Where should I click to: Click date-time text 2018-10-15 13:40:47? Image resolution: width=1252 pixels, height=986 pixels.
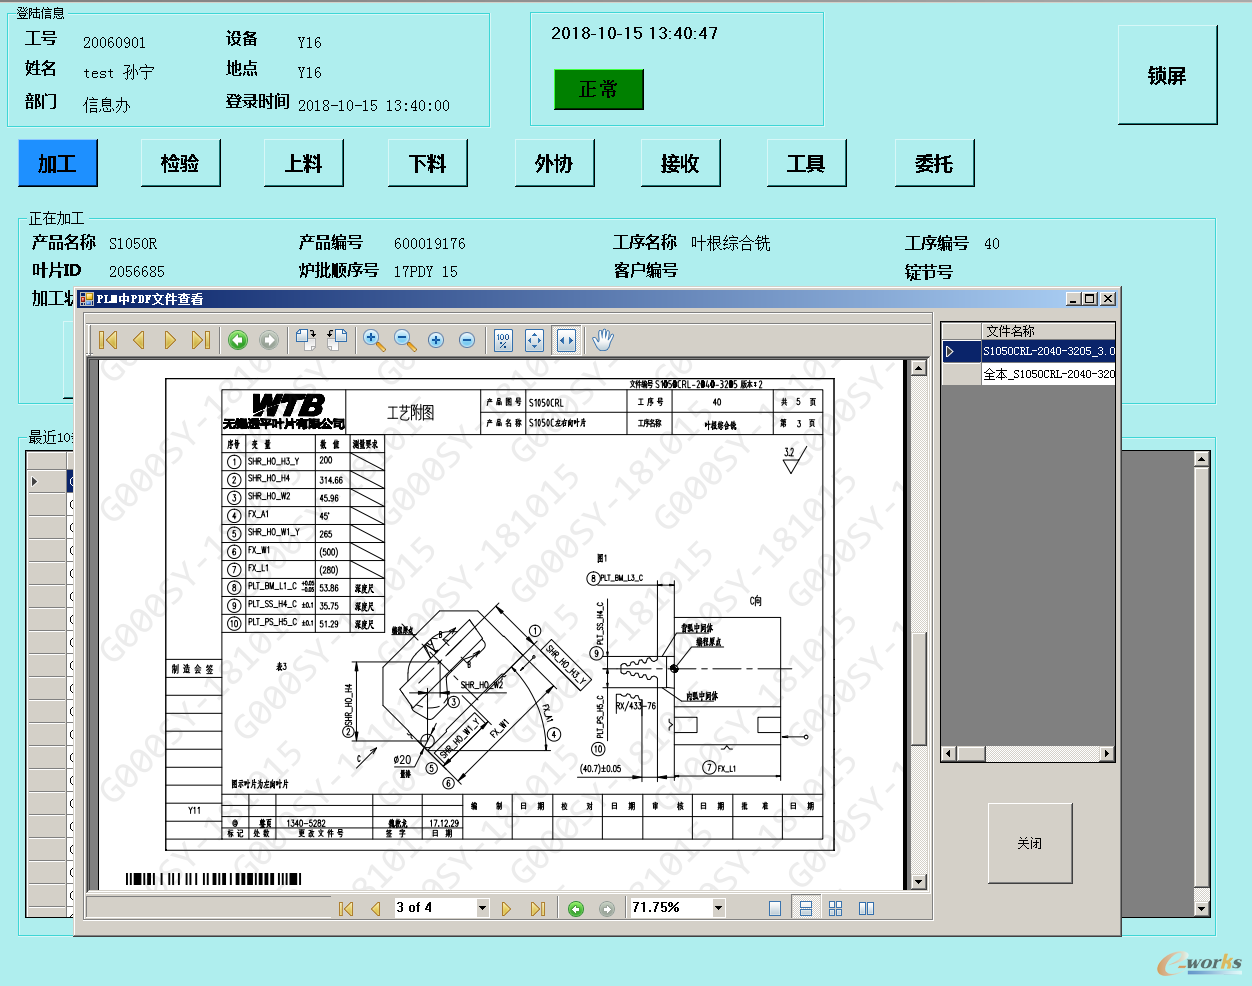click(x=635, y=33)
